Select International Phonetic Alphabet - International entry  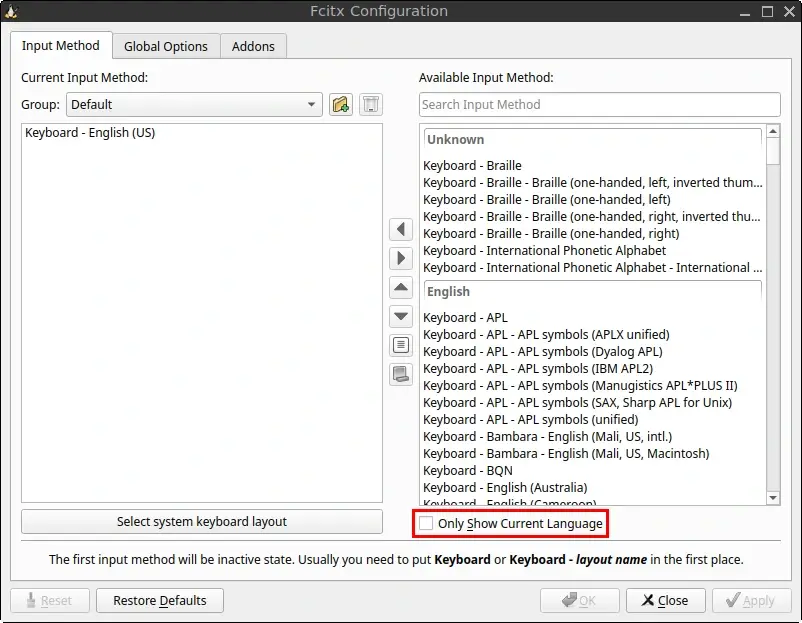pos(592,267)
